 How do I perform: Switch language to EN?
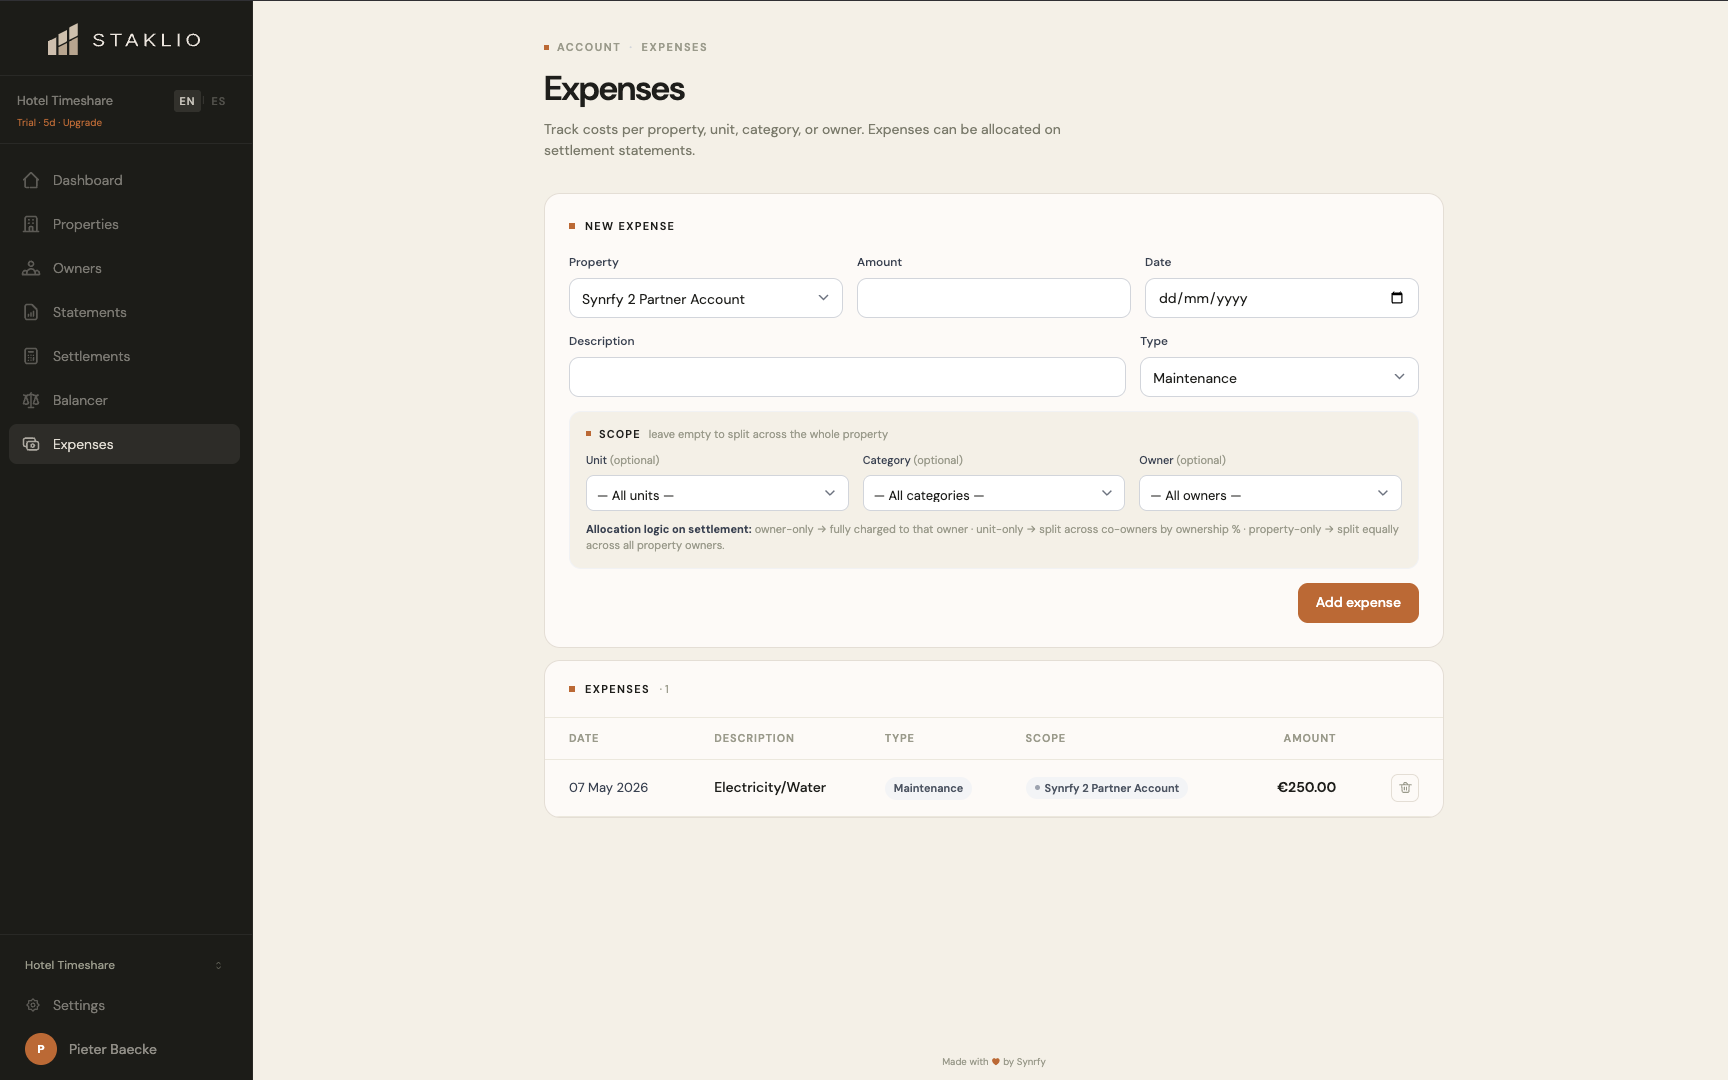tap(187, 101)
